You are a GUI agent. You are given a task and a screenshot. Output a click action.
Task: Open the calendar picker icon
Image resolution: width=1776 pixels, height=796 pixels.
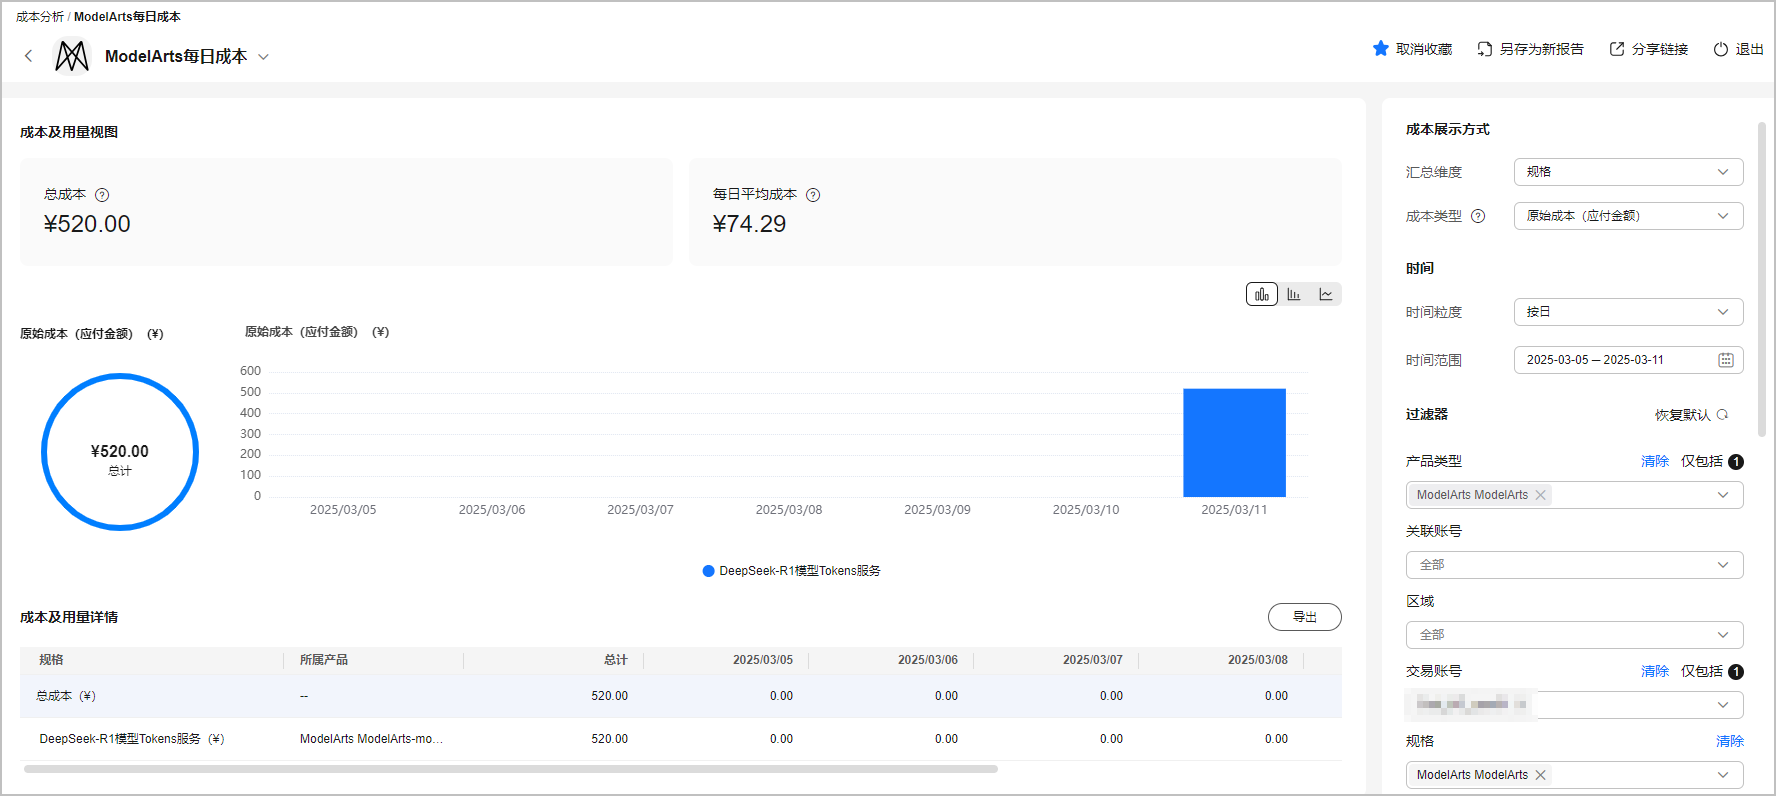[1726, 360]
